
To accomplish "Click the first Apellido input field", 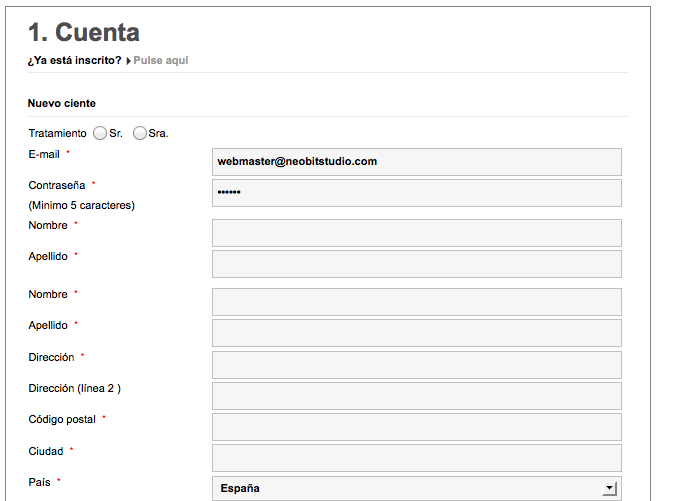I will tap(416, 264).
